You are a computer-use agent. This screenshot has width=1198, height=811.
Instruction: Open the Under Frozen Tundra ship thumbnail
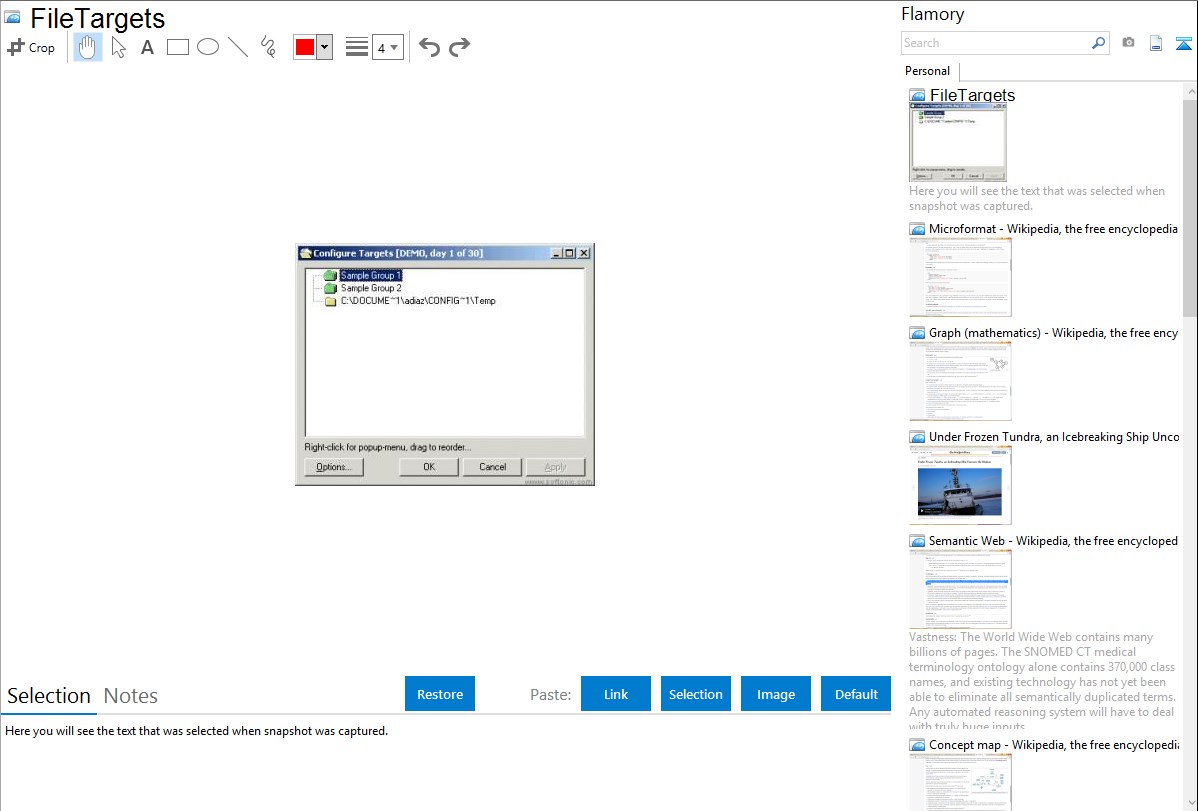[960, 485]
